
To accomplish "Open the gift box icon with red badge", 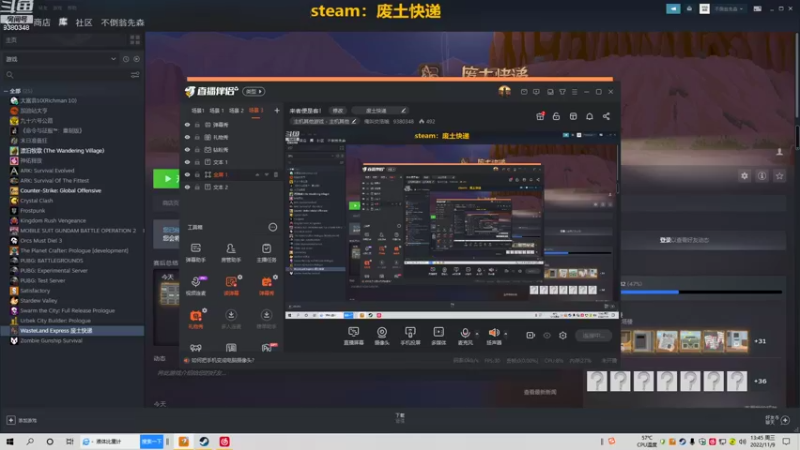I will [x=540, y=116].
